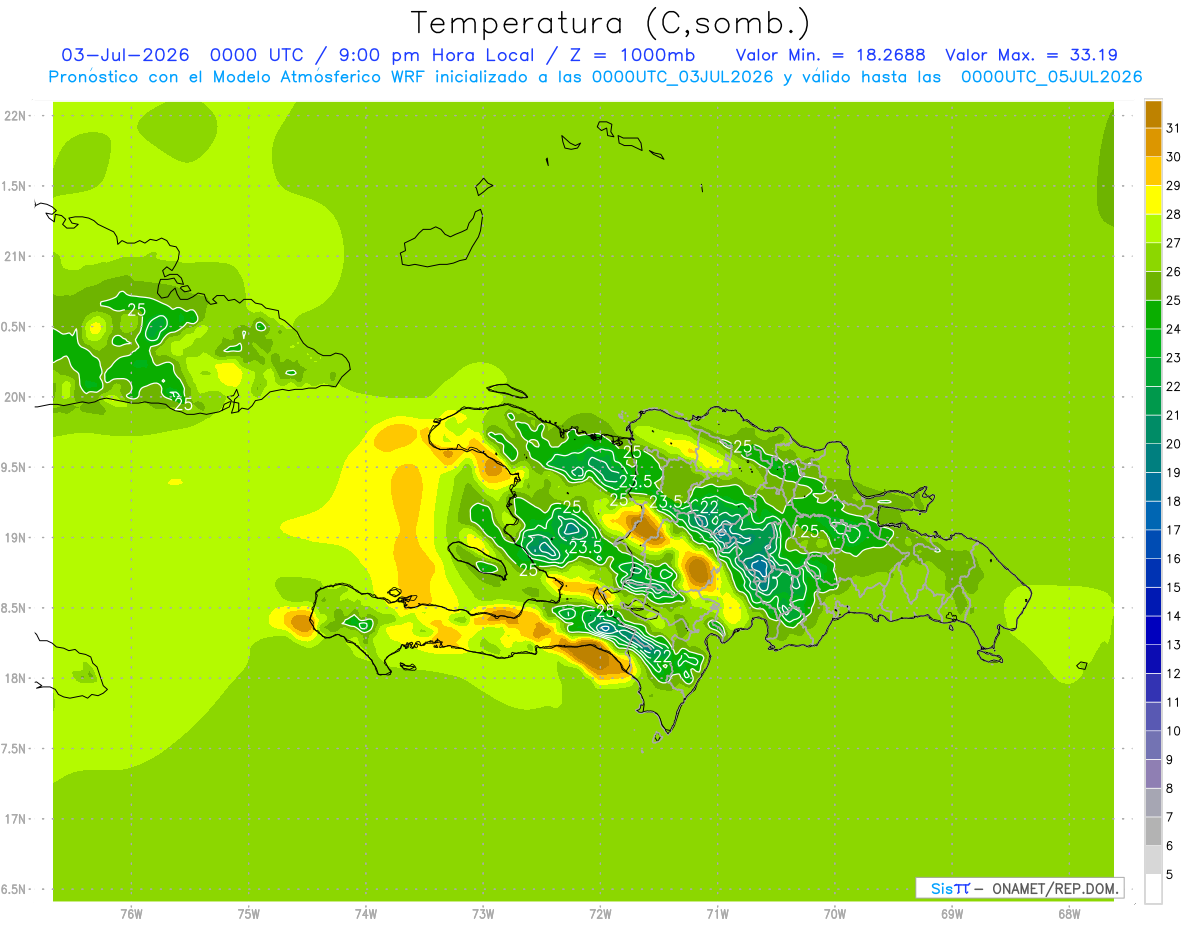Click the '15' legend scale label
Viewport: 1200px width, 927px height.
coord(1174,587)
